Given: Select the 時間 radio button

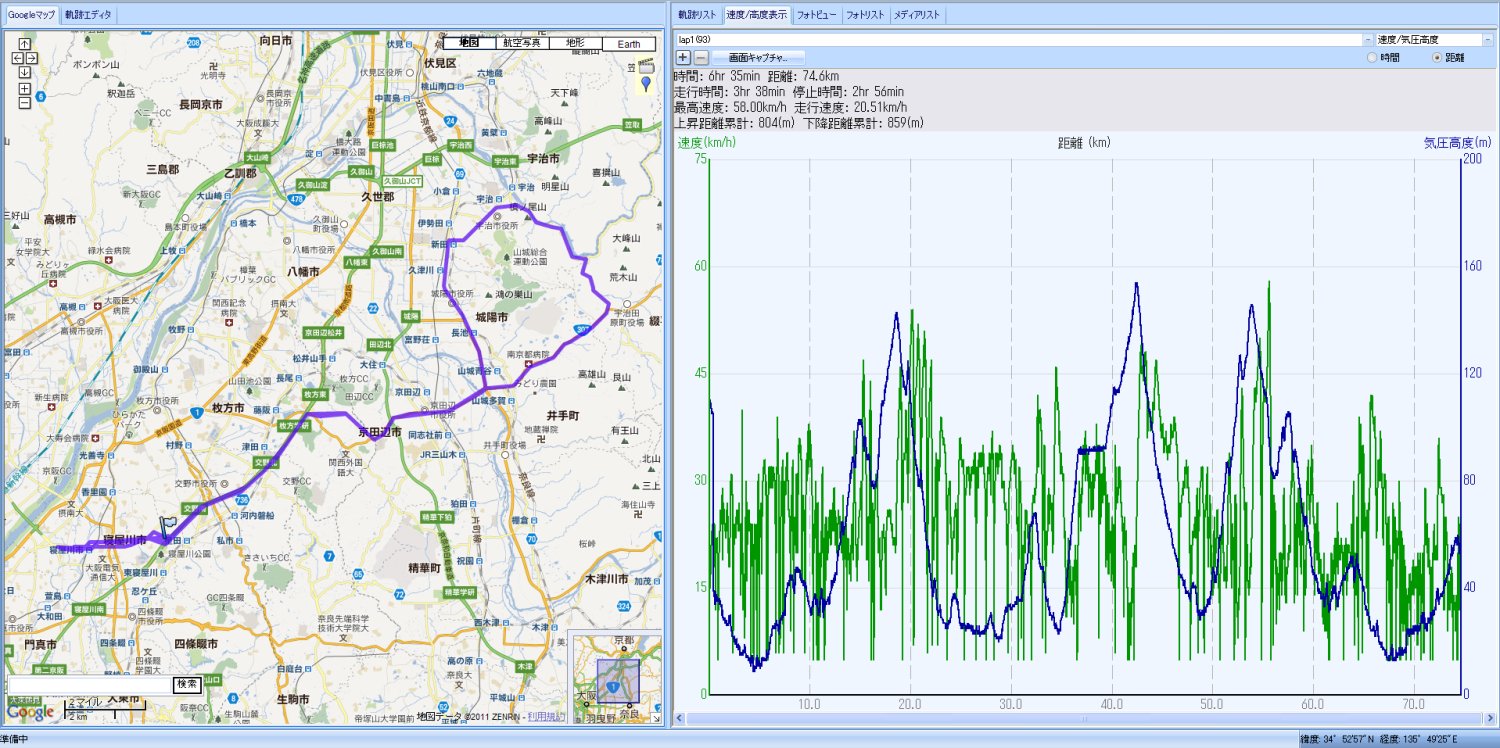Looking at the screenshot, I should pyautogui.click(x=1372, y=58).
